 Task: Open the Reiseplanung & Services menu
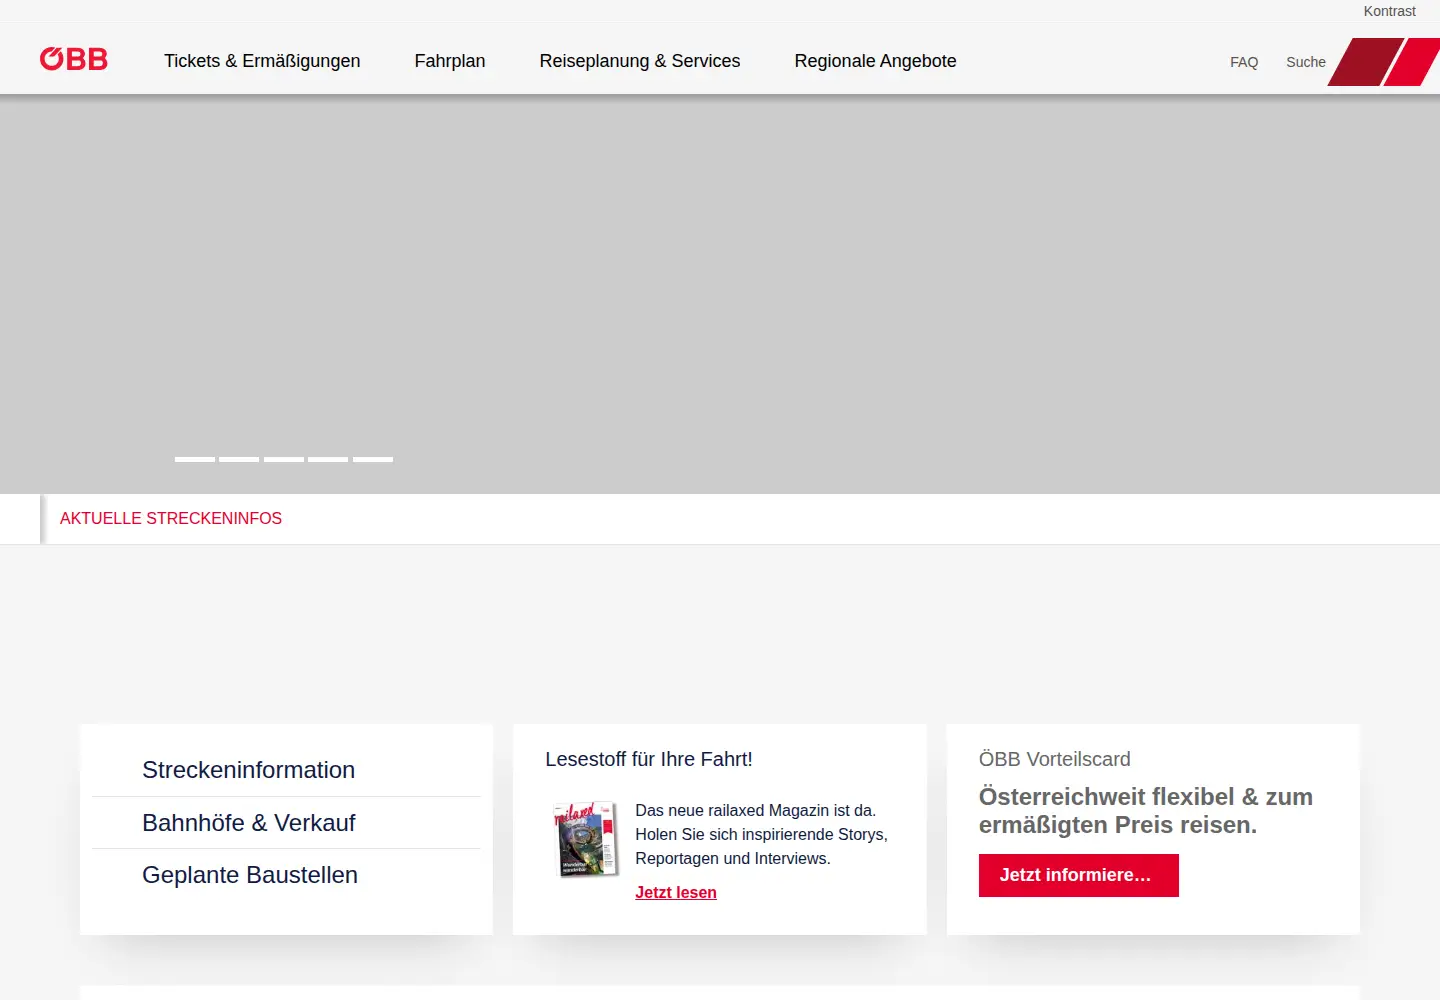(x=640, y=61)
